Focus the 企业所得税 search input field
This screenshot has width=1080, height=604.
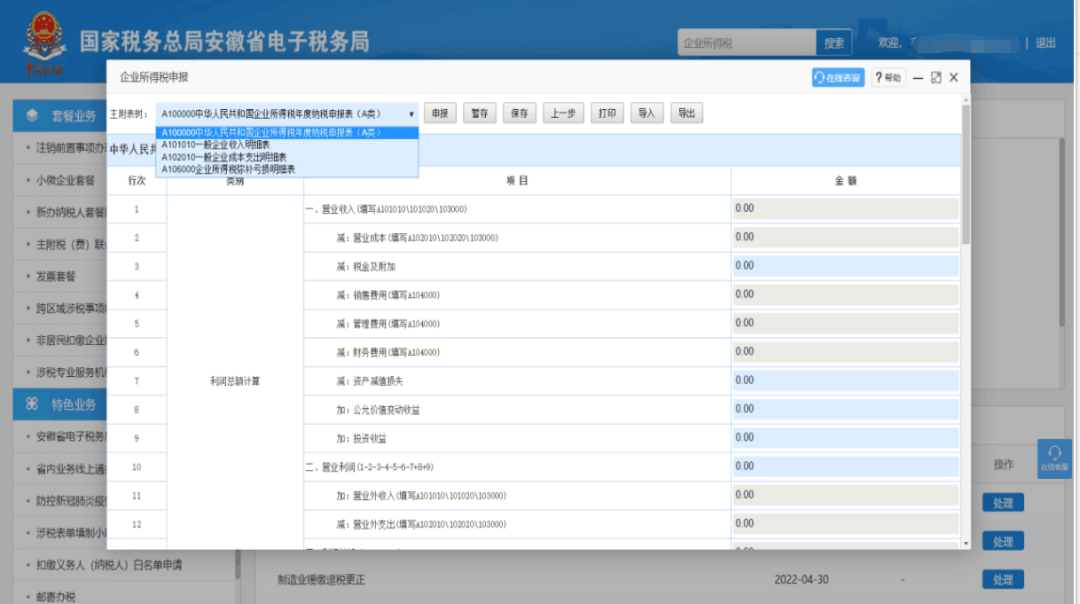pos(747,43)
